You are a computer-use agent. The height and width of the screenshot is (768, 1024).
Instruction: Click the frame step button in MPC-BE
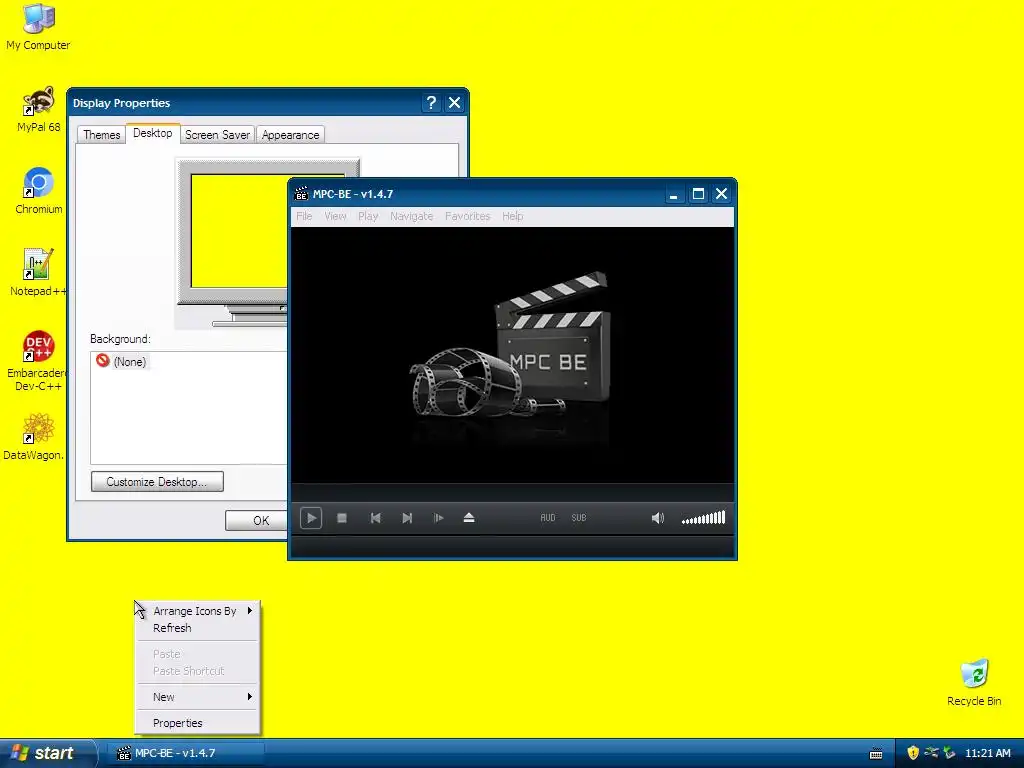pyautogui.click(x=438, y=518)
